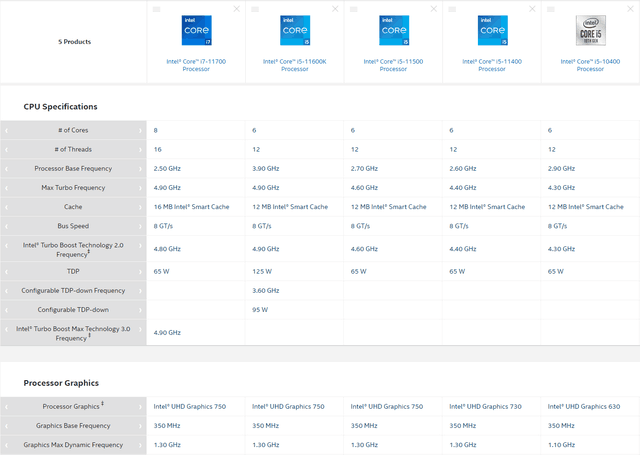Remove the Core i5-11400 column with its X
This screenshot has height=455, width=640.
[532, 9]
